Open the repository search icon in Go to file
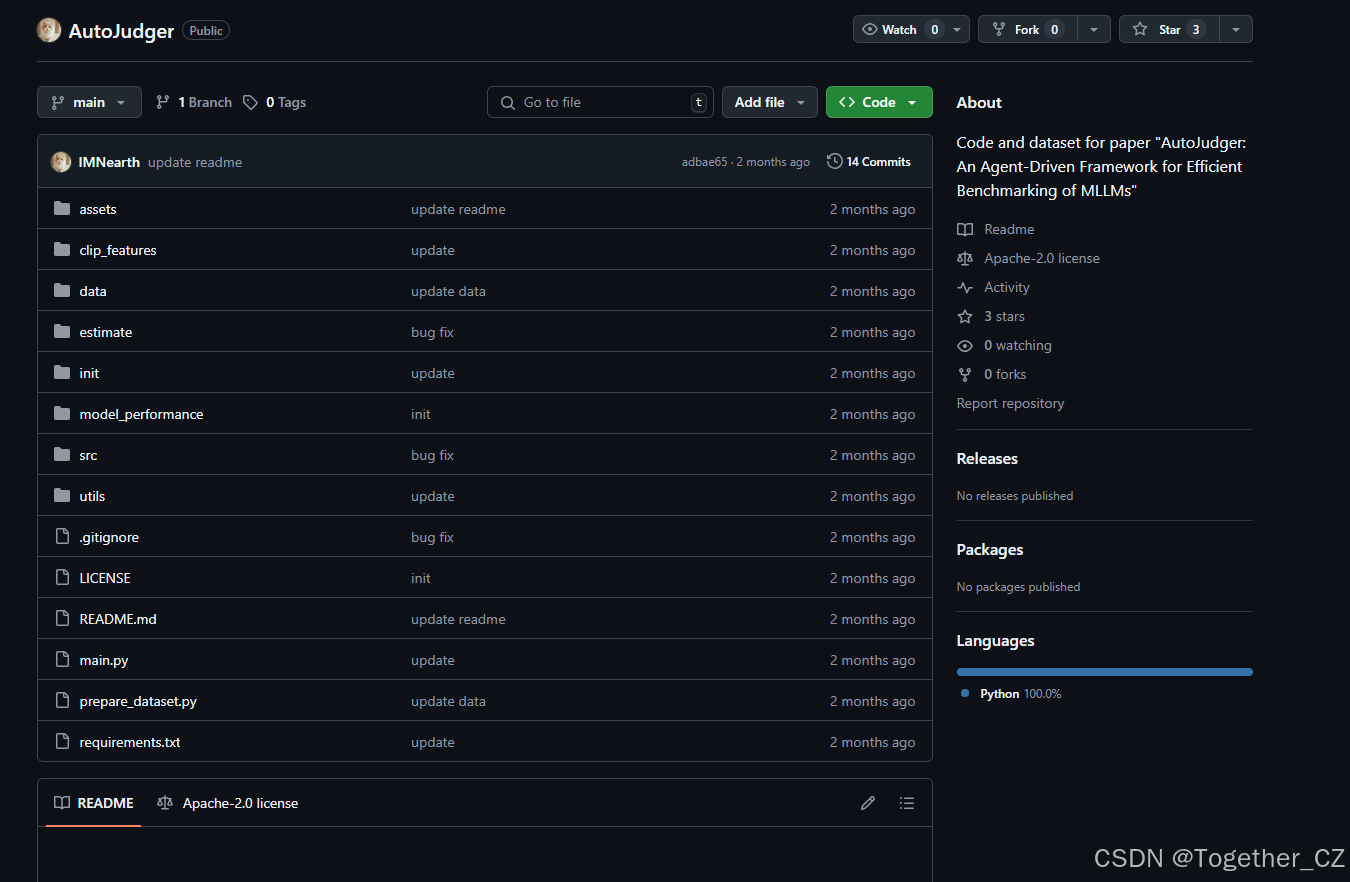Viewport: 1350px width, 882px height. [509, 102]
